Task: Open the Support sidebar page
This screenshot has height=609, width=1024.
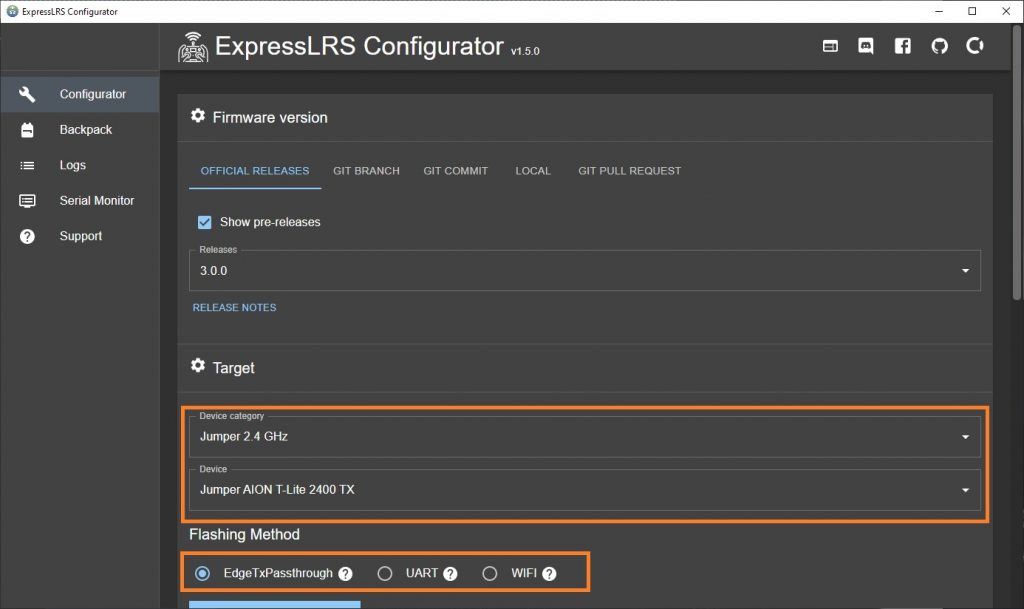Action: point(80,236)
